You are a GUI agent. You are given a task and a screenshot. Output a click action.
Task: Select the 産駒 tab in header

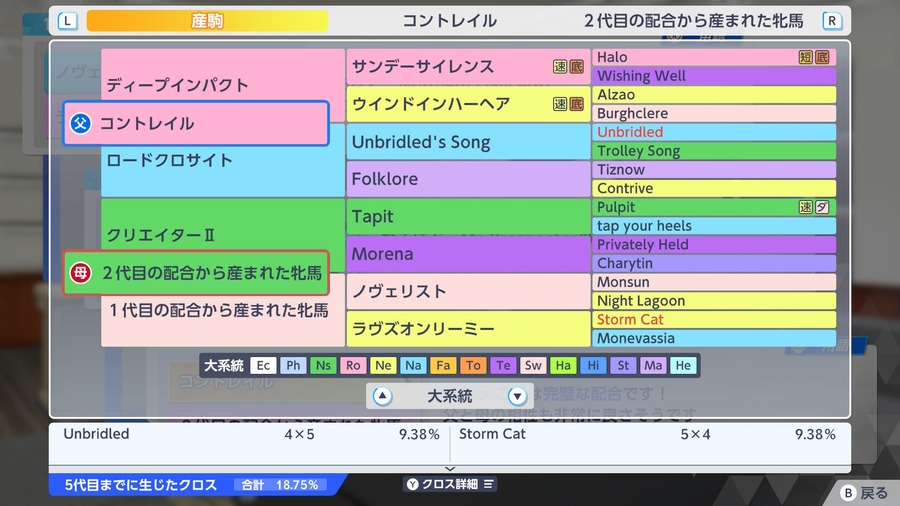click(207, 21)
